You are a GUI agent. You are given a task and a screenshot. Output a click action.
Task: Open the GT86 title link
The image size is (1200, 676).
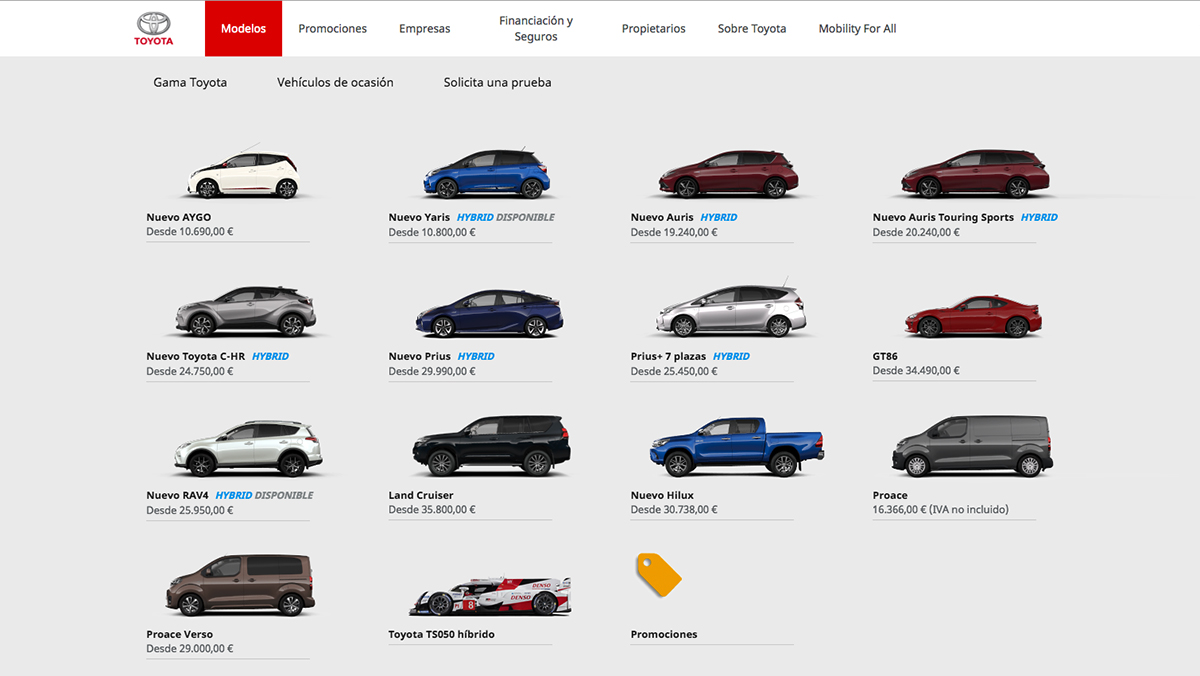pos(885,356)
